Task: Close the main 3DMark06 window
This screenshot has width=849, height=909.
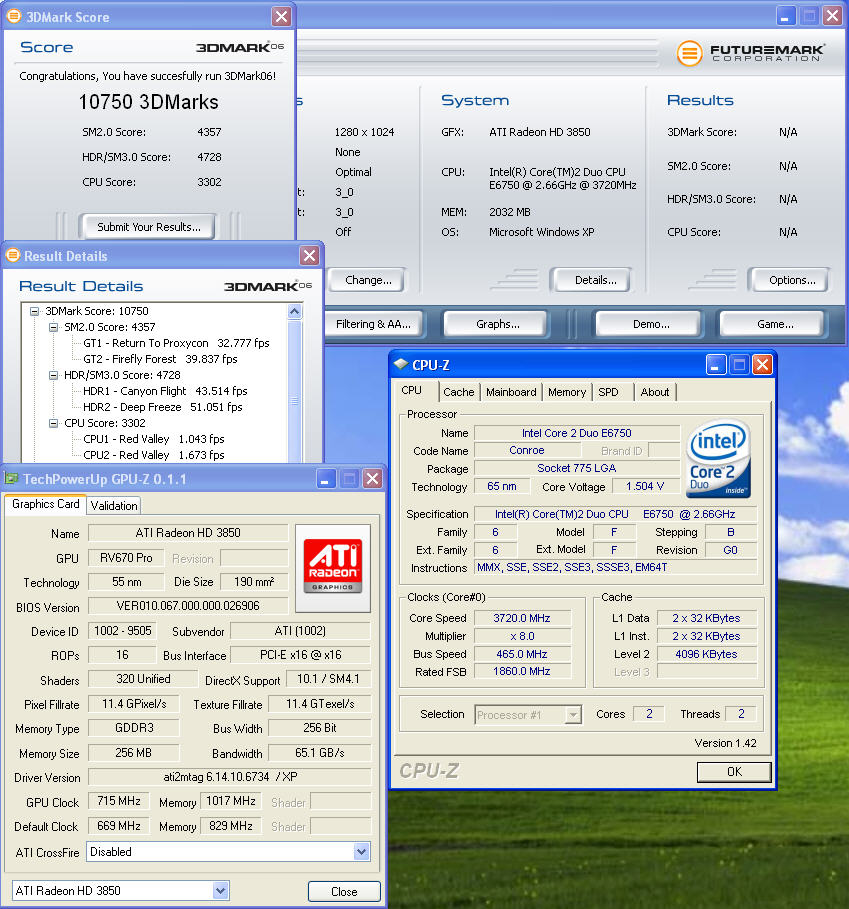Action: click(x=832, y=16)
